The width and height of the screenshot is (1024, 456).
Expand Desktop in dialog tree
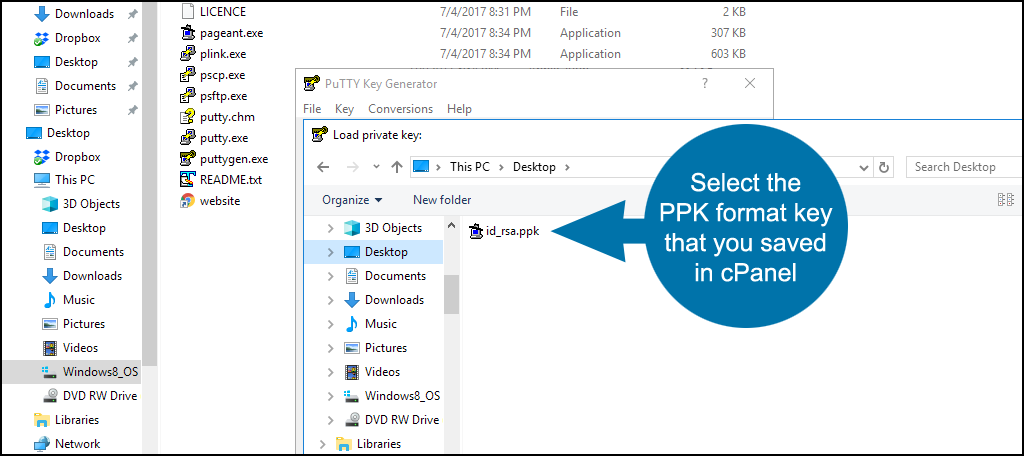pyautogui.click(x=330, y=252)
